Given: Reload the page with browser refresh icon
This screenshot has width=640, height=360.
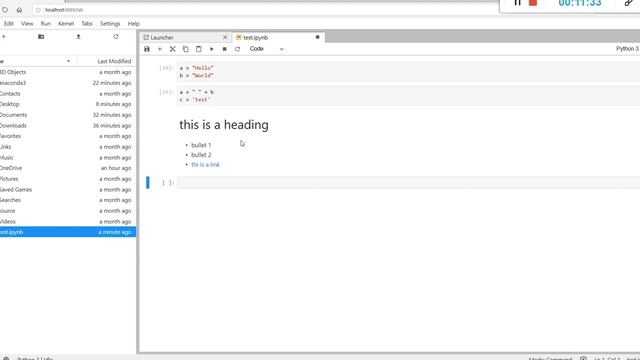Looking at the screenshot, I should click(x=5, y=10).
